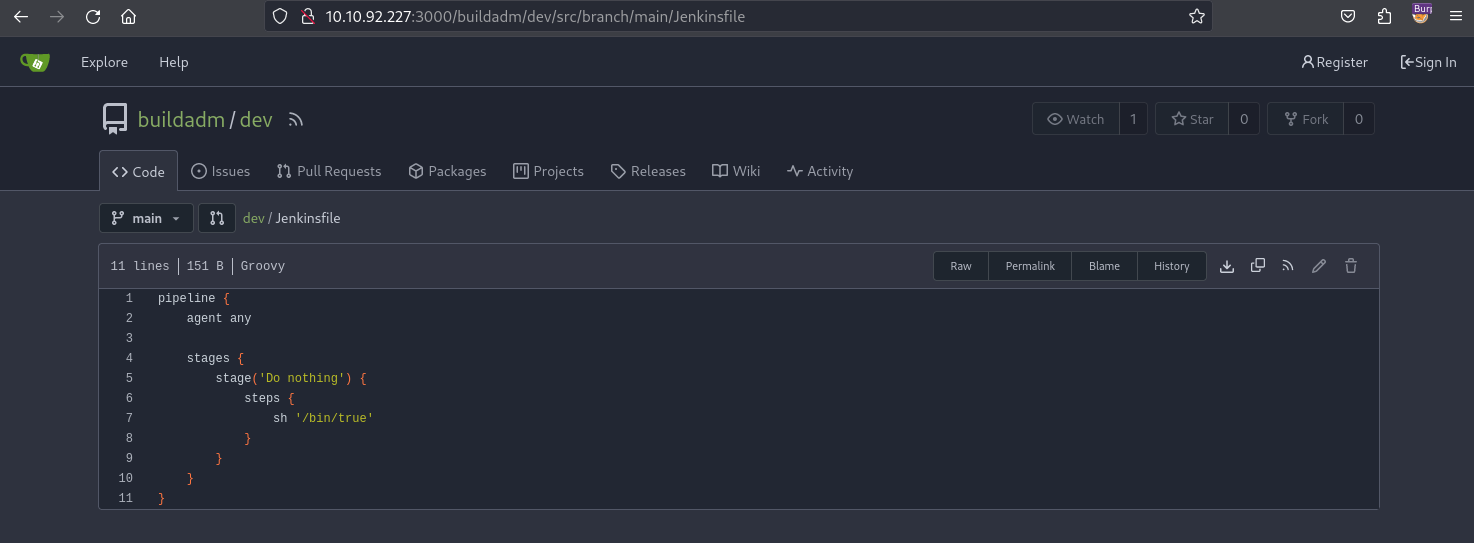Select line number 11
1474x543 pixels.
(125, 498)
